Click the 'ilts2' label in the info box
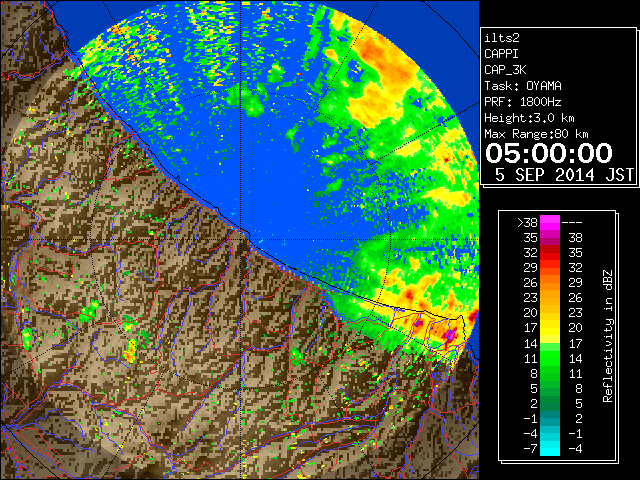Screen dimensions: 640x480 [502, 38]
